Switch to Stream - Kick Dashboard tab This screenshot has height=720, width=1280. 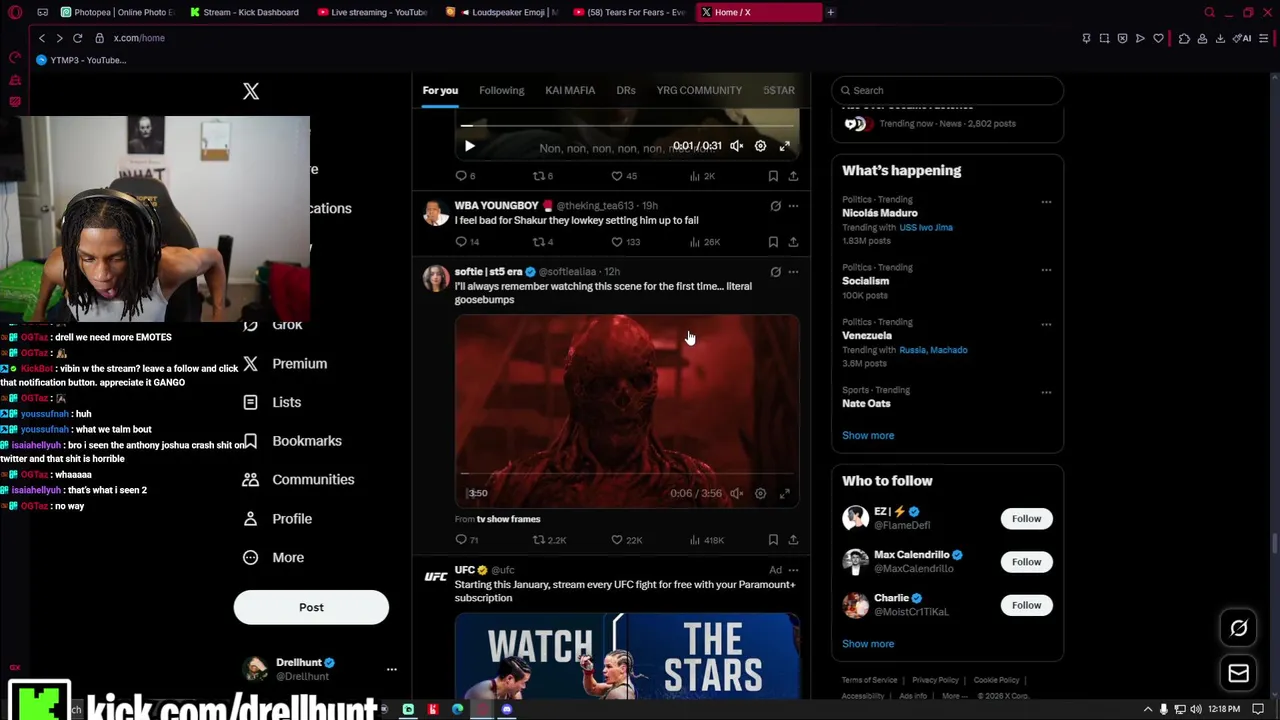tap(245, 12)
